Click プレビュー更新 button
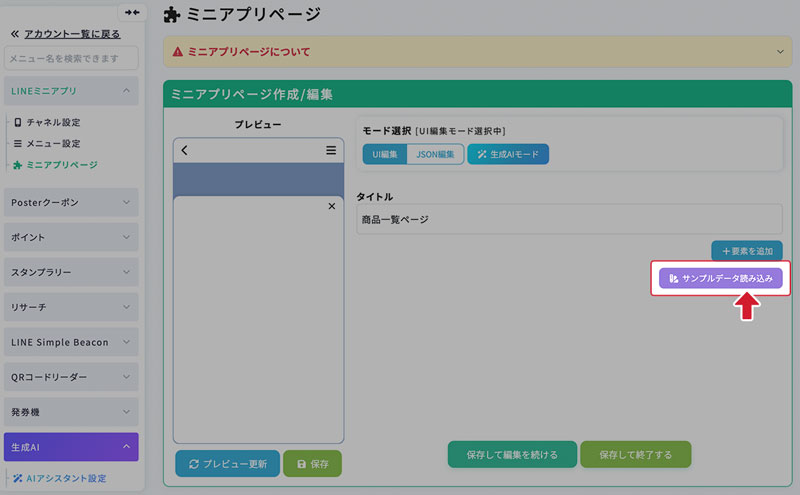This screenshot has height=495, width=800. [228, 464]
